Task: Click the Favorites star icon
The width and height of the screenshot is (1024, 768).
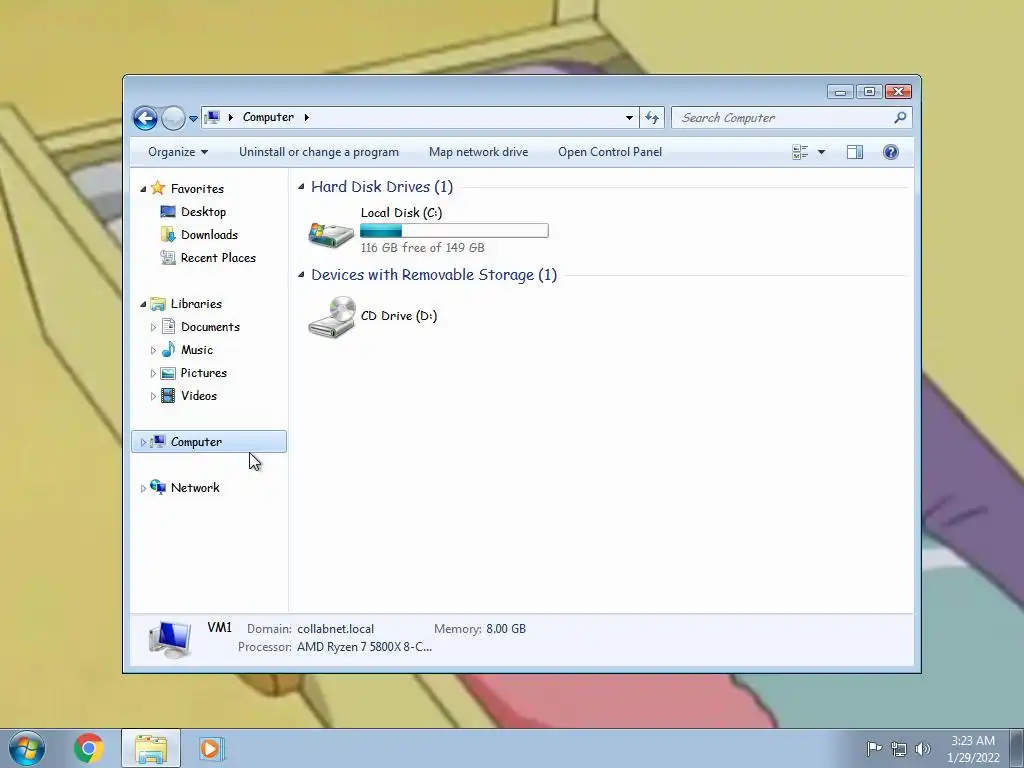Action: 158,188
